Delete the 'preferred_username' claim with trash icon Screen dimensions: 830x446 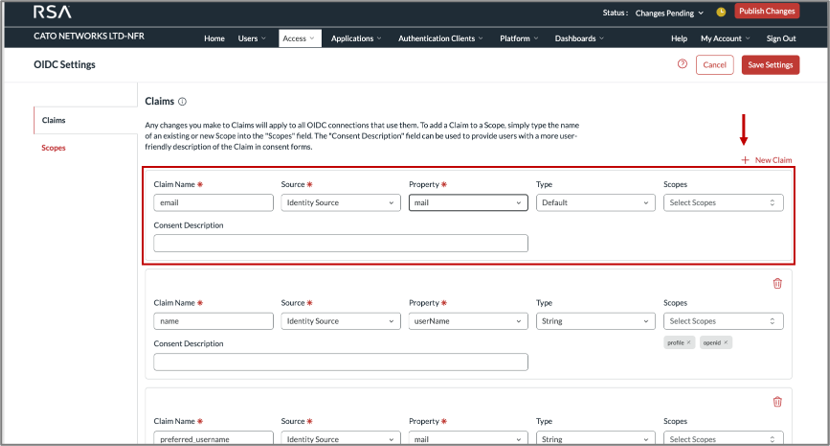pos(777,402)
